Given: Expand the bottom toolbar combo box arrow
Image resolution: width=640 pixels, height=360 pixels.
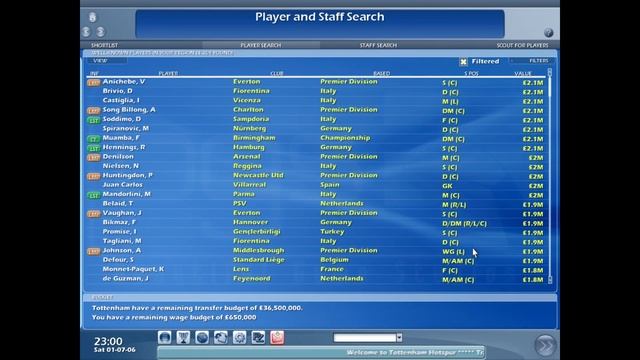Looking at the screenshot, I should [399, 338].
